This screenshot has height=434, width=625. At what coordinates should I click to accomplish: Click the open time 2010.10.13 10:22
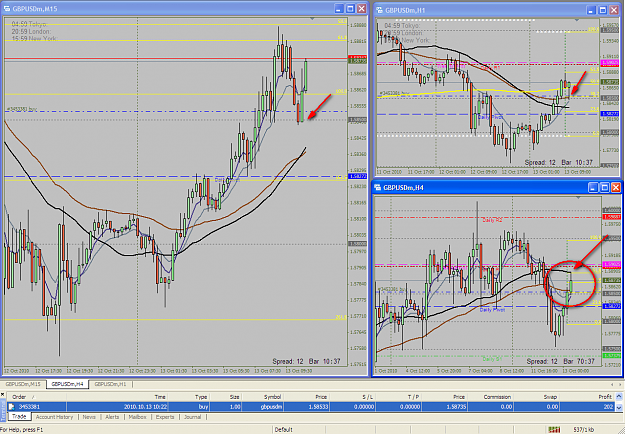pos(145,407)
